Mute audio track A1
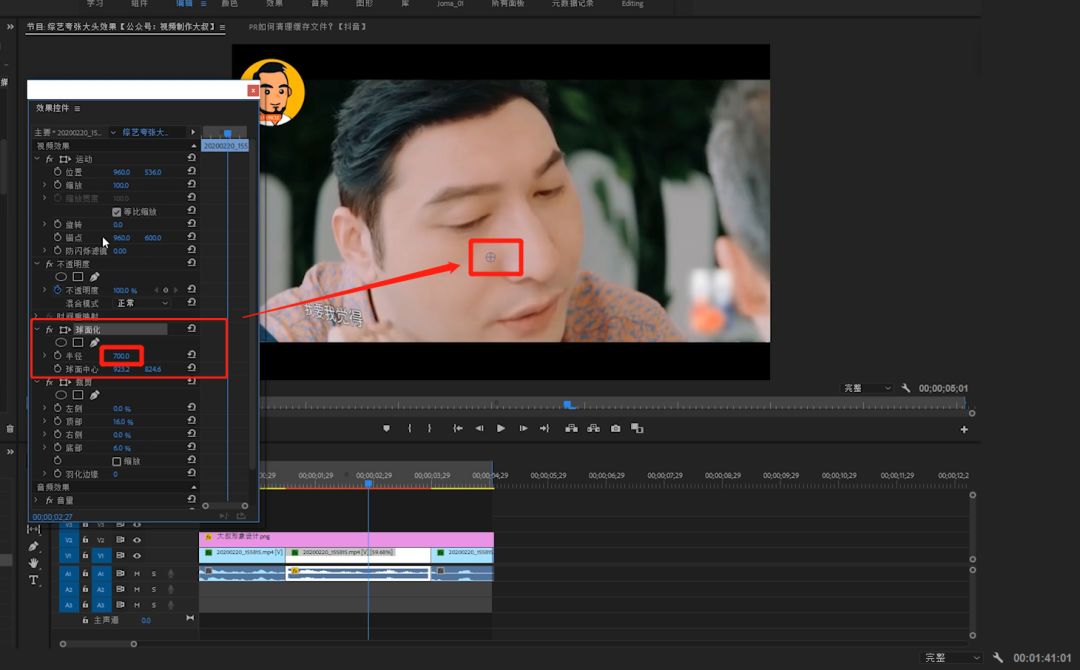Image resolution: width=1080 pixels, height=670 pixels. pyautogui.click(x=137, y=573)
